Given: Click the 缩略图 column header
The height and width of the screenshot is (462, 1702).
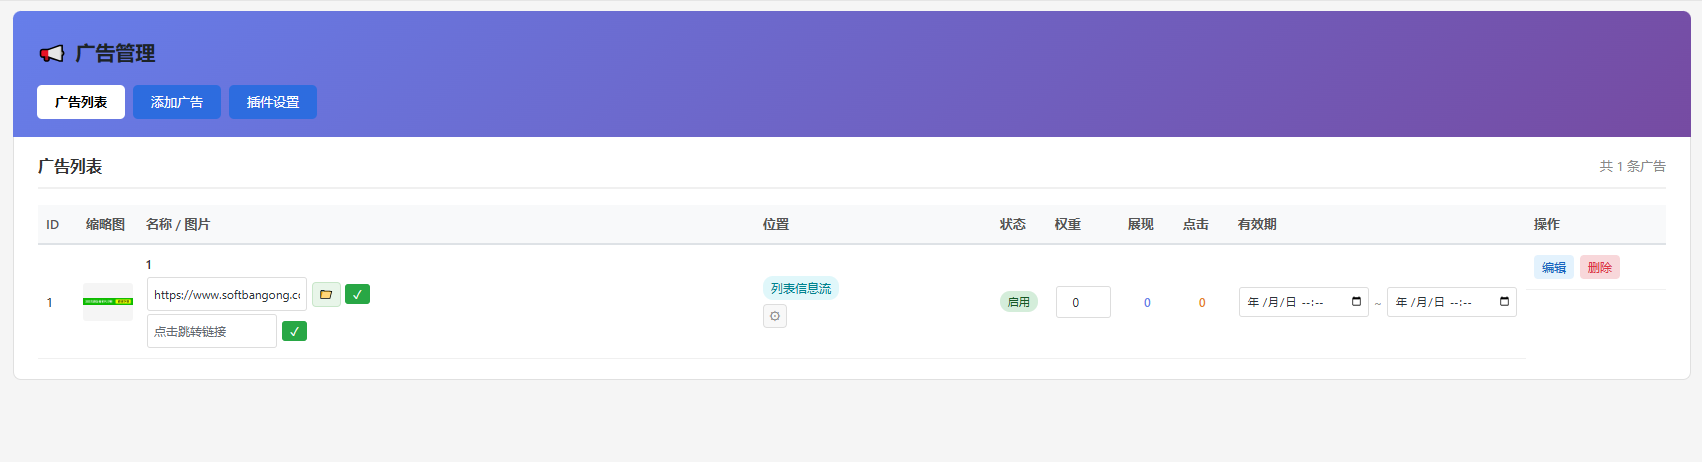Looking at the screenshot, I should [x=105, y=224].
